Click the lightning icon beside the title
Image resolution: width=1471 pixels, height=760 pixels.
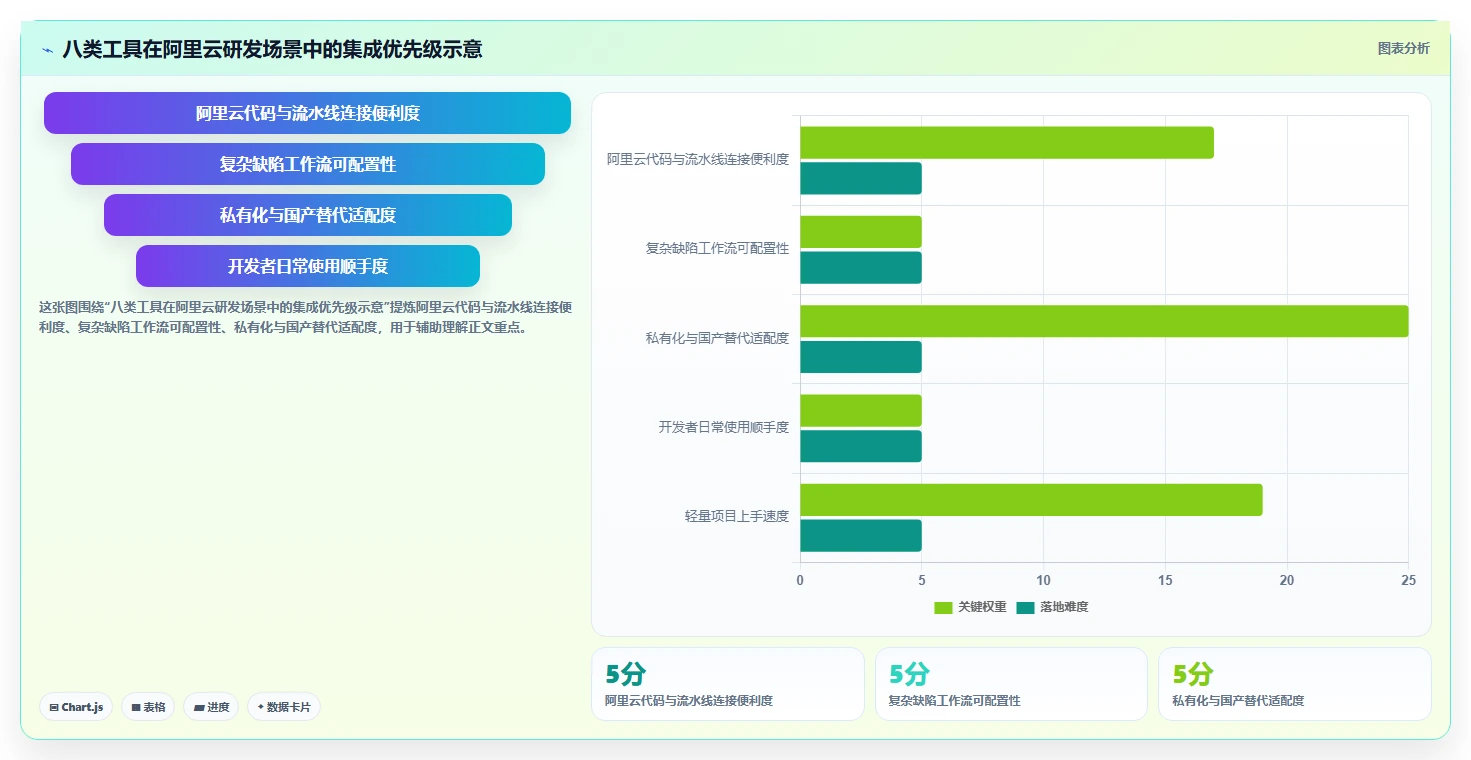[47, 49]
